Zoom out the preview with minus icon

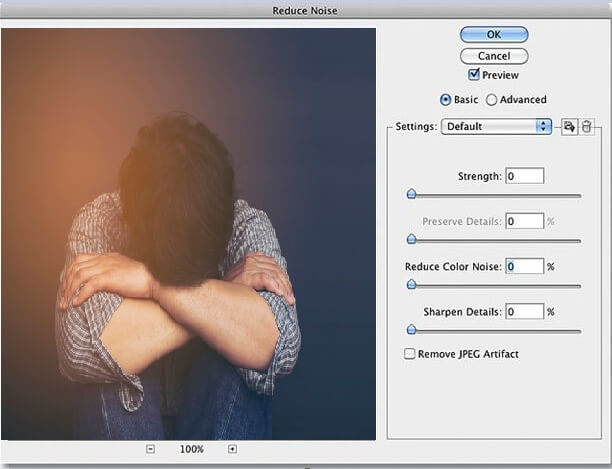150,449
